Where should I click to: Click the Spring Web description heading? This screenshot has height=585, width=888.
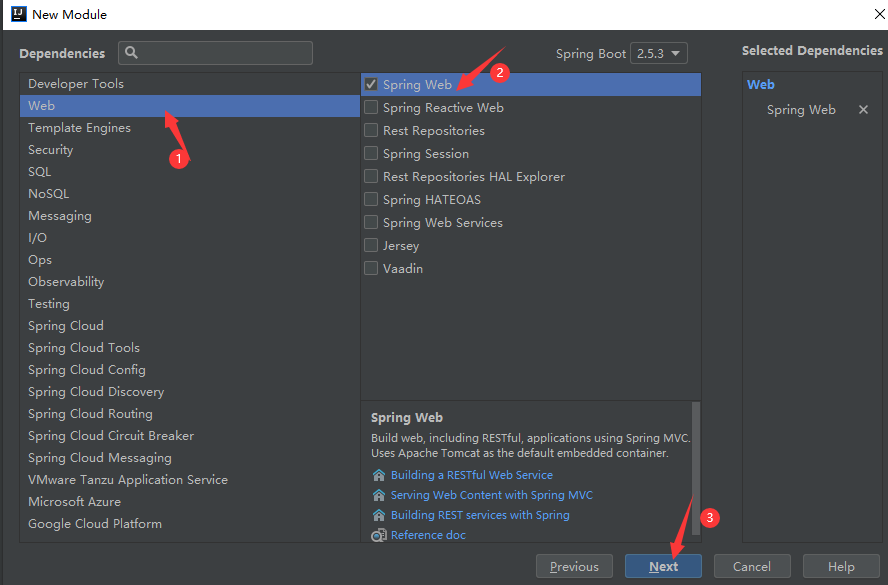pyautogui.click(x=407, y=417)
